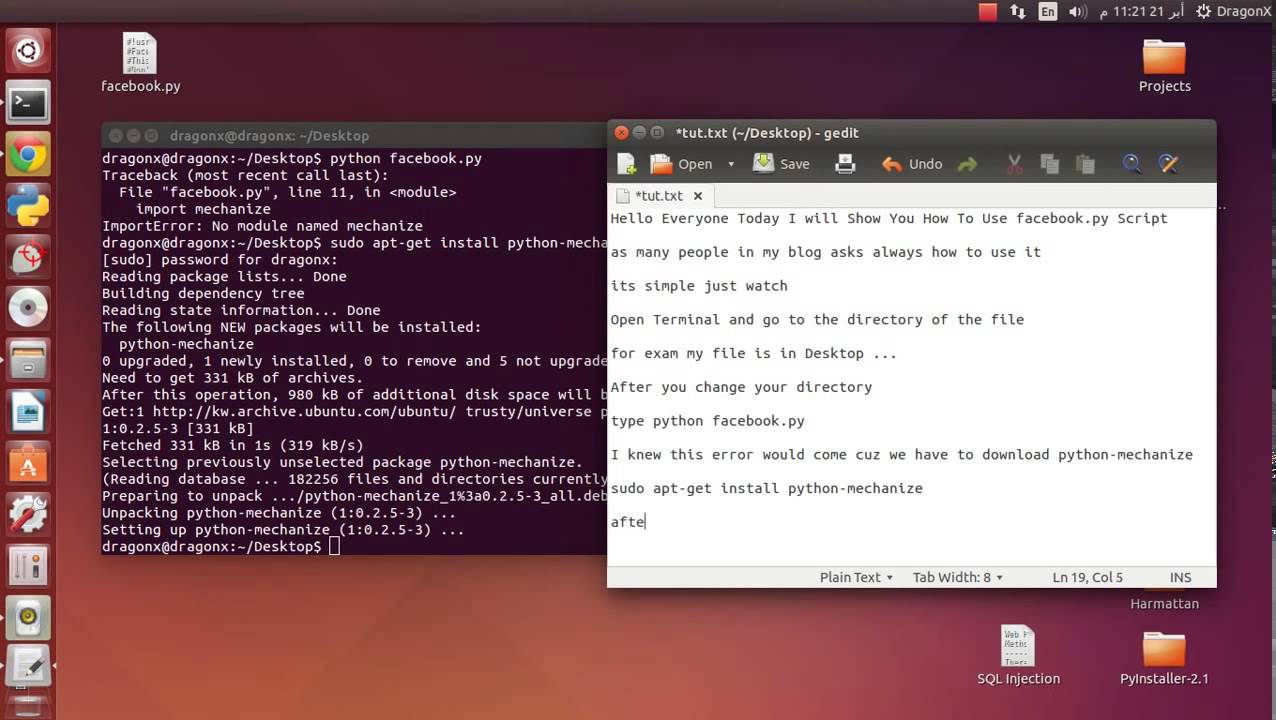Open the sound volume indicator menu
The height and width of the screenshot is (720, 1276).
pyautogui.click(x=1077, y=12)
